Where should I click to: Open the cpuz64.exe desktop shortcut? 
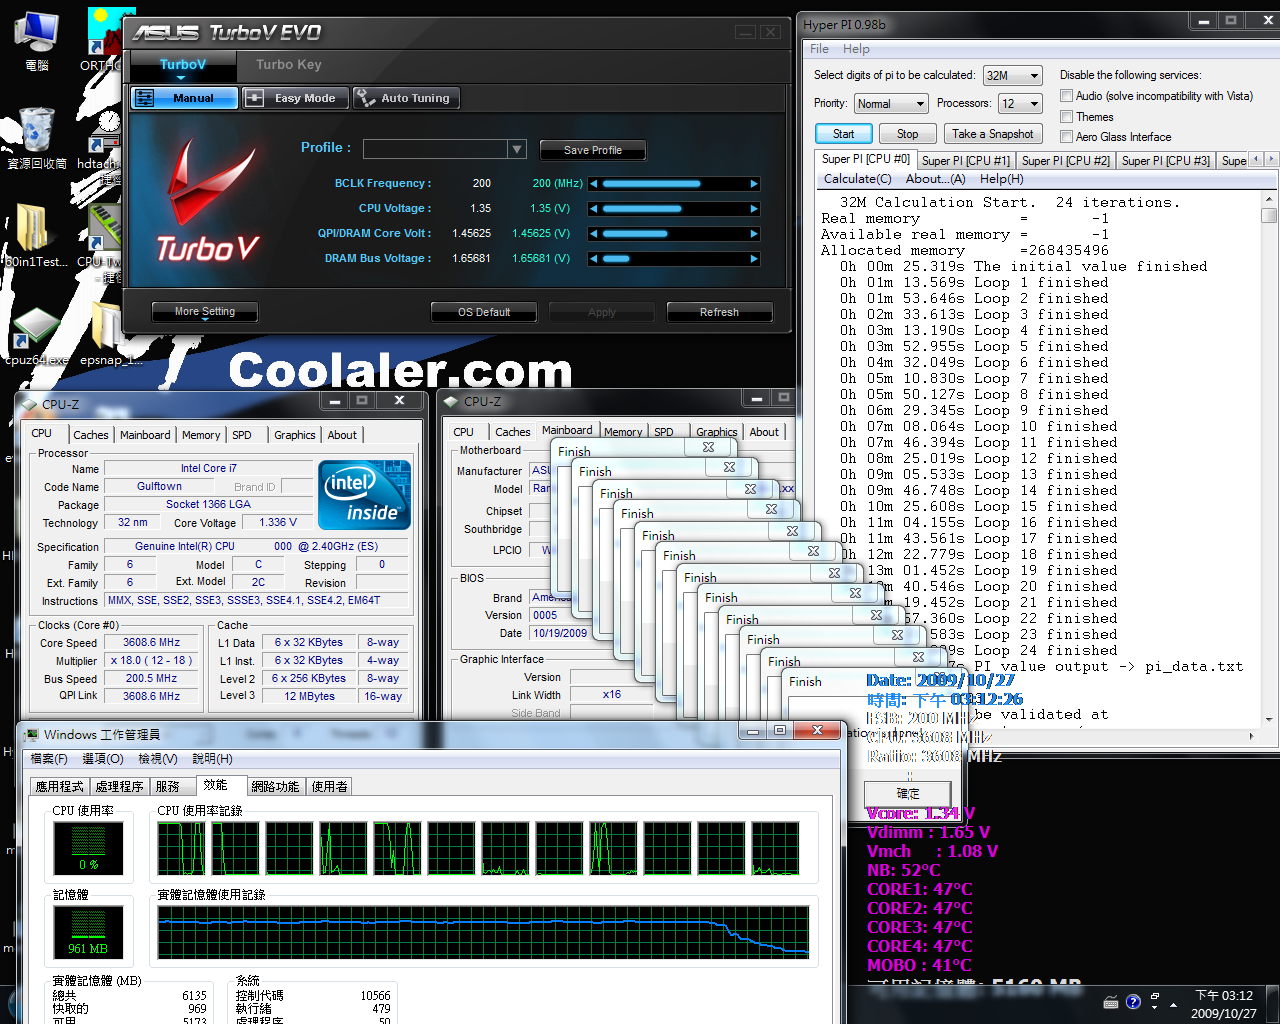(36, 335)
